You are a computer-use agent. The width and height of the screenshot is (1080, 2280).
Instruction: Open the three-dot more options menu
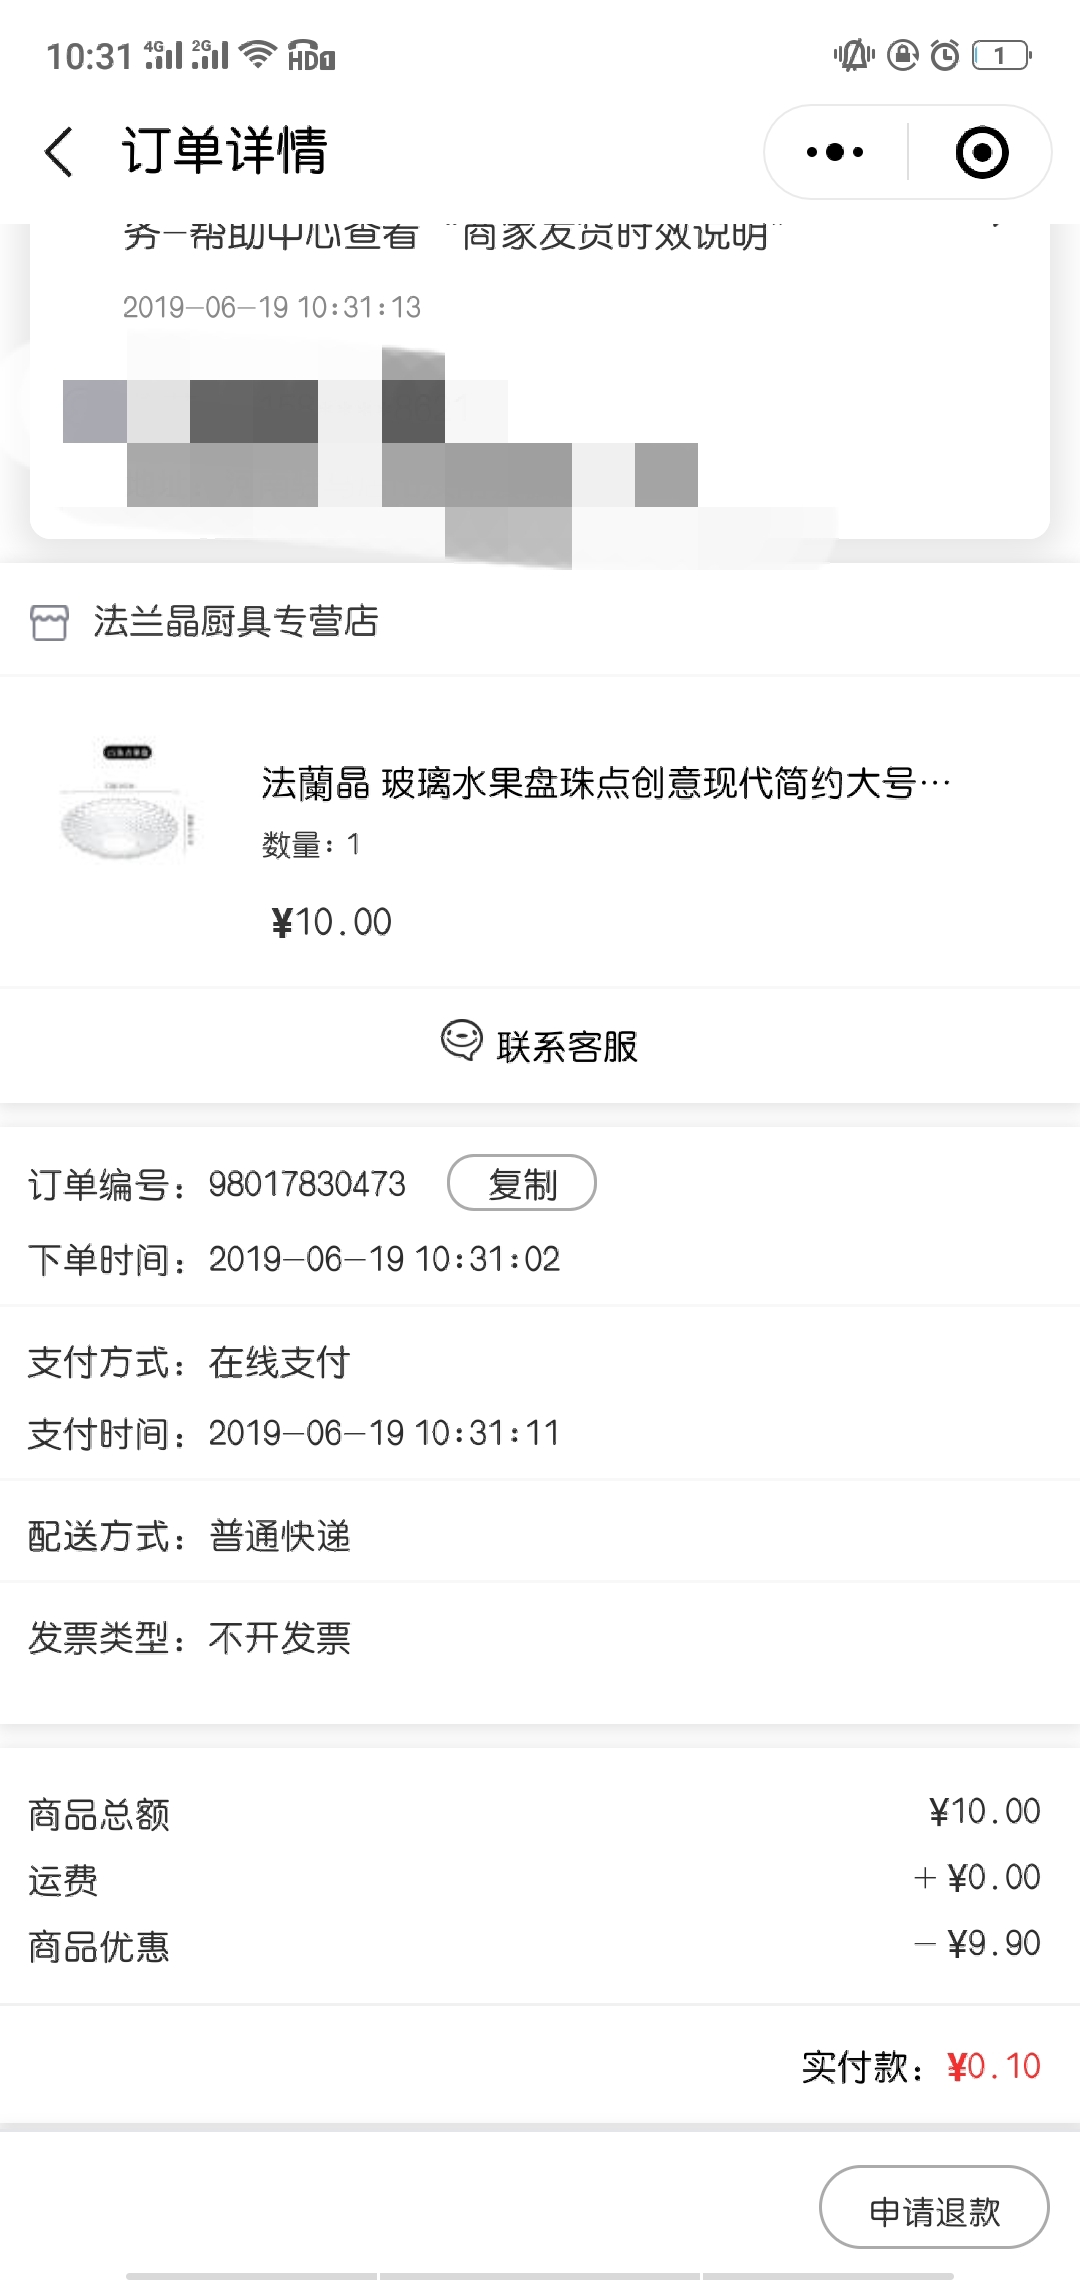pyautogui.click(x=835, y=152)
